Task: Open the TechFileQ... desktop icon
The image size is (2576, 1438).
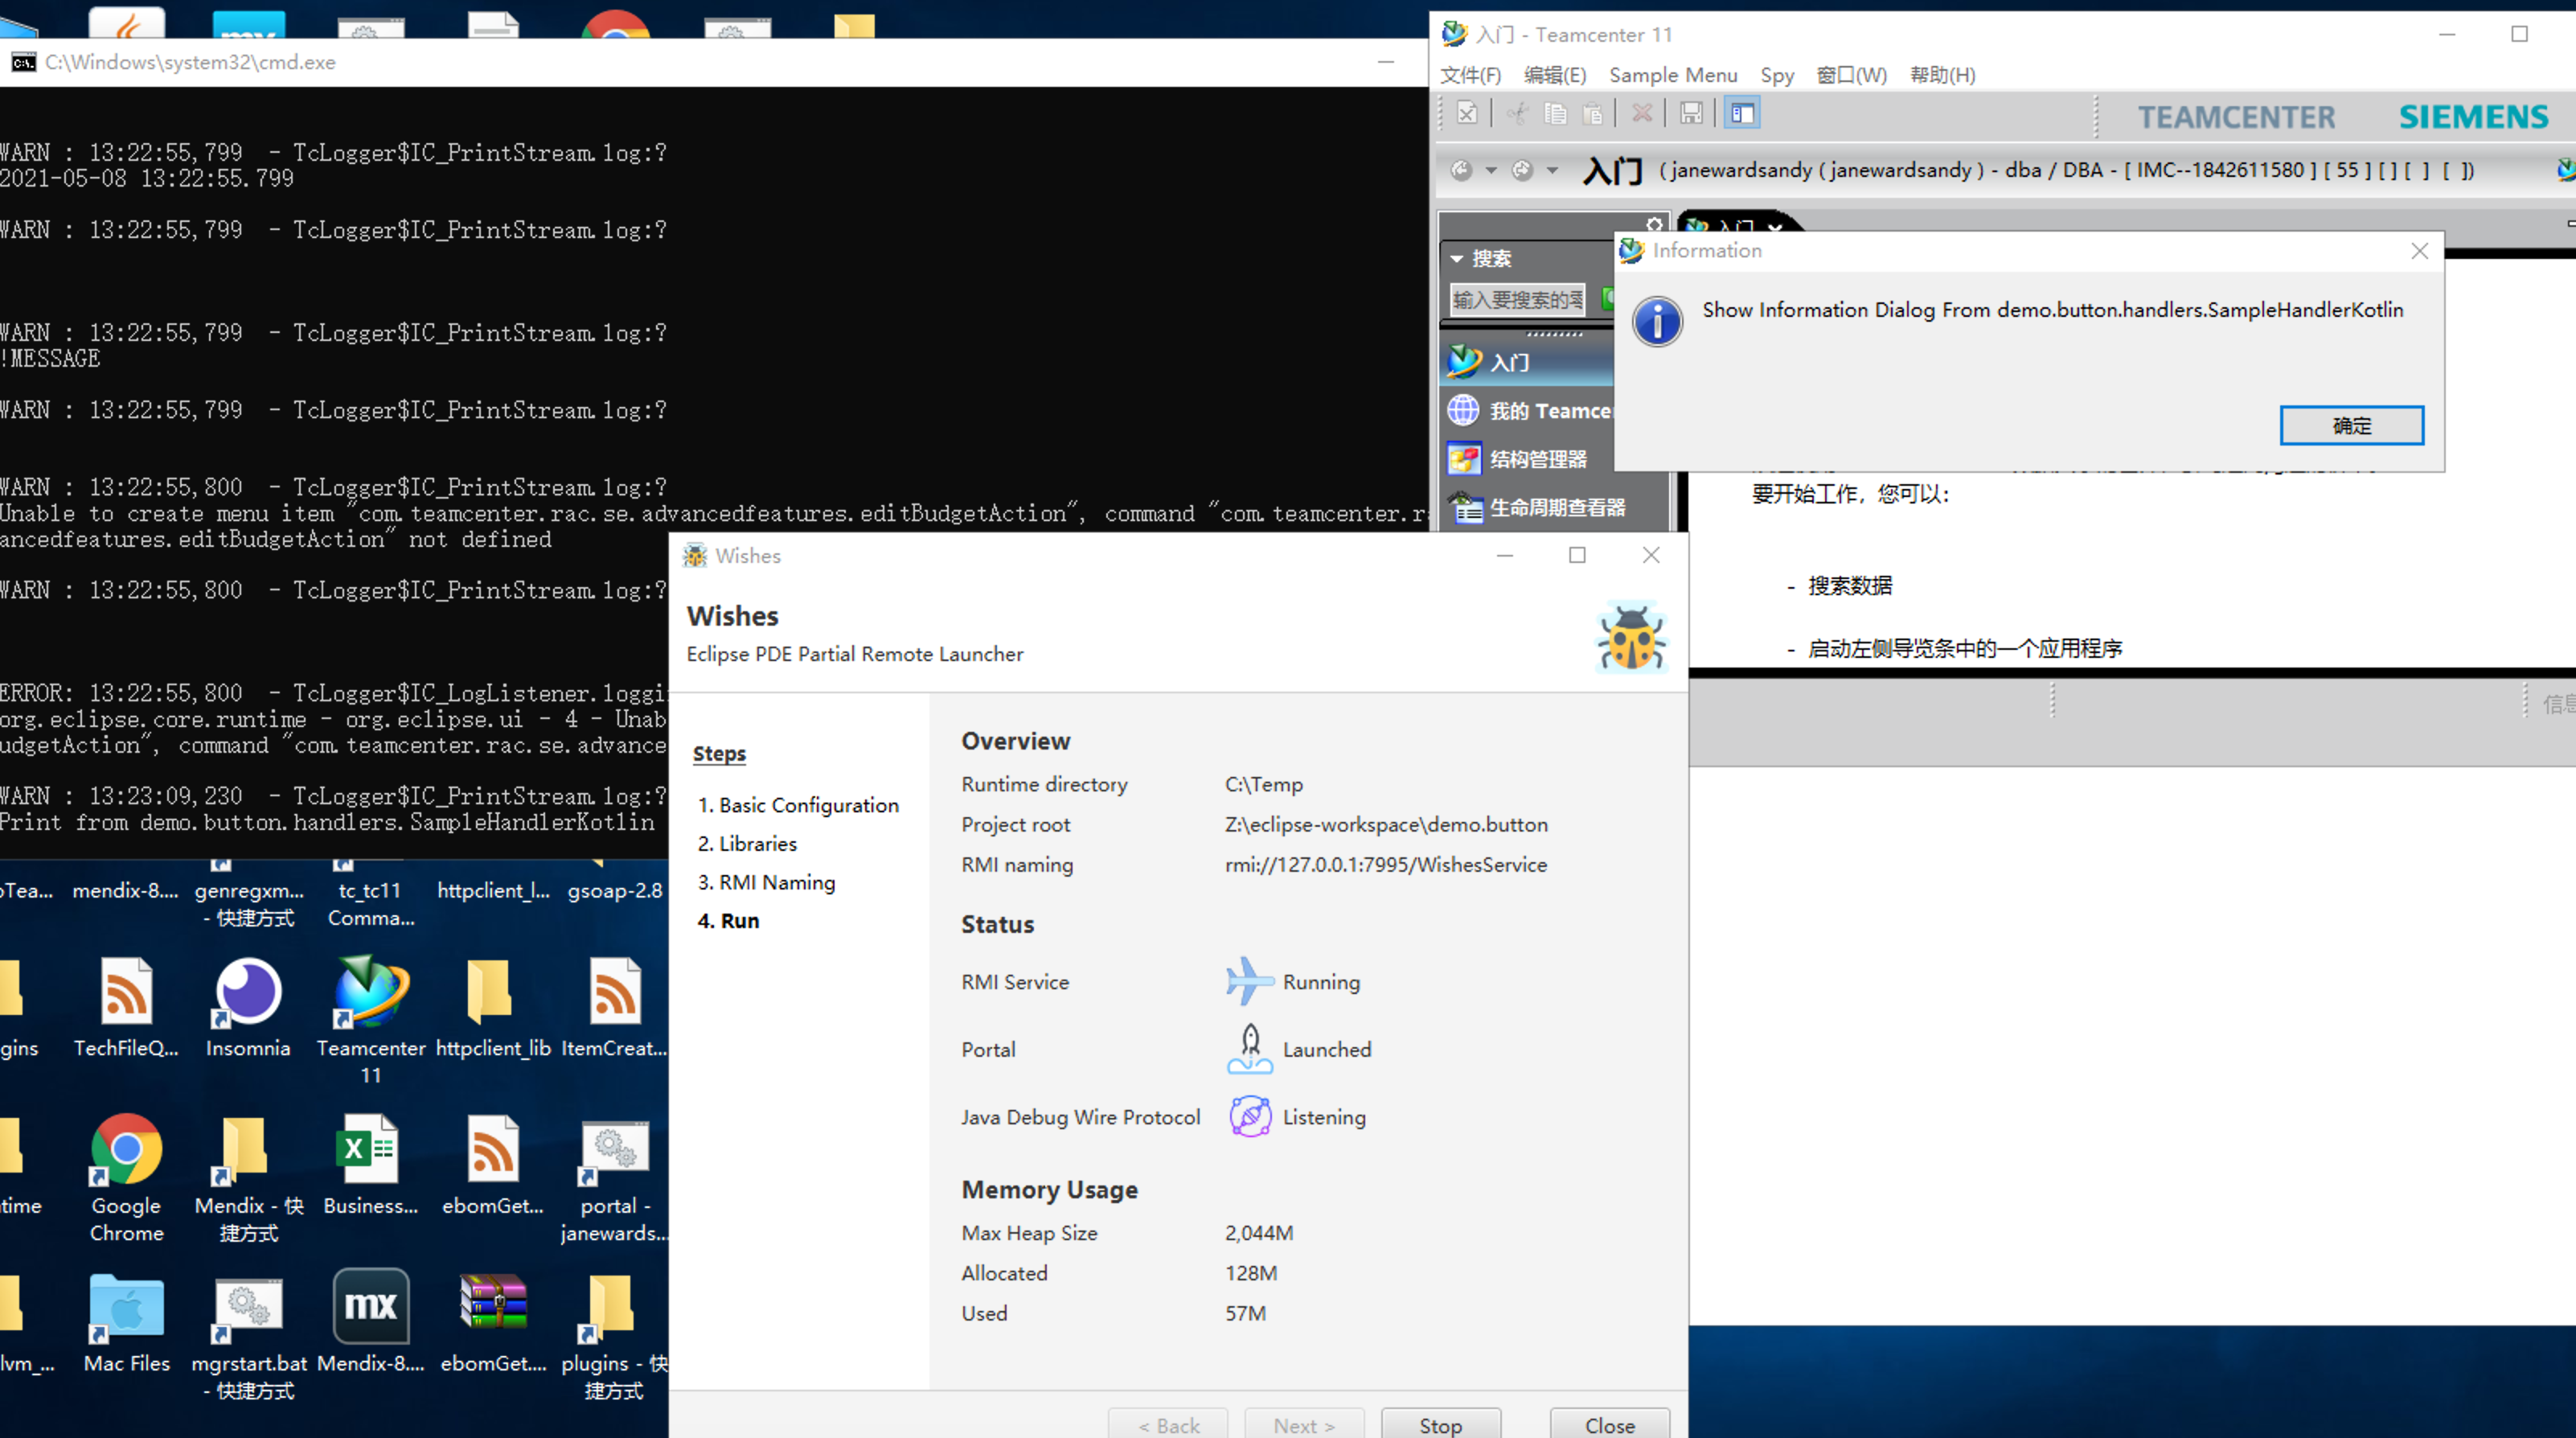Action: coord(126,1008)
